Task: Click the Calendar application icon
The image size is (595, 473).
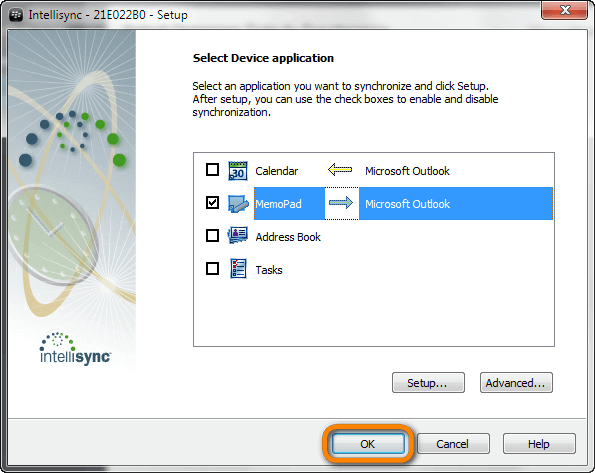Action: coord(238,170)
